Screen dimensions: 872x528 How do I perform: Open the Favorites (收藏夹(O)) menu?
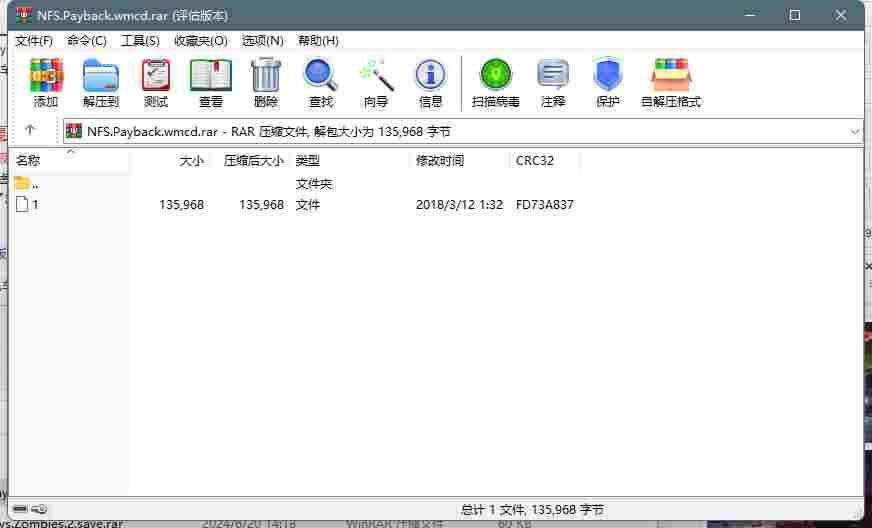pyautogui.click(x=201, y=41)
